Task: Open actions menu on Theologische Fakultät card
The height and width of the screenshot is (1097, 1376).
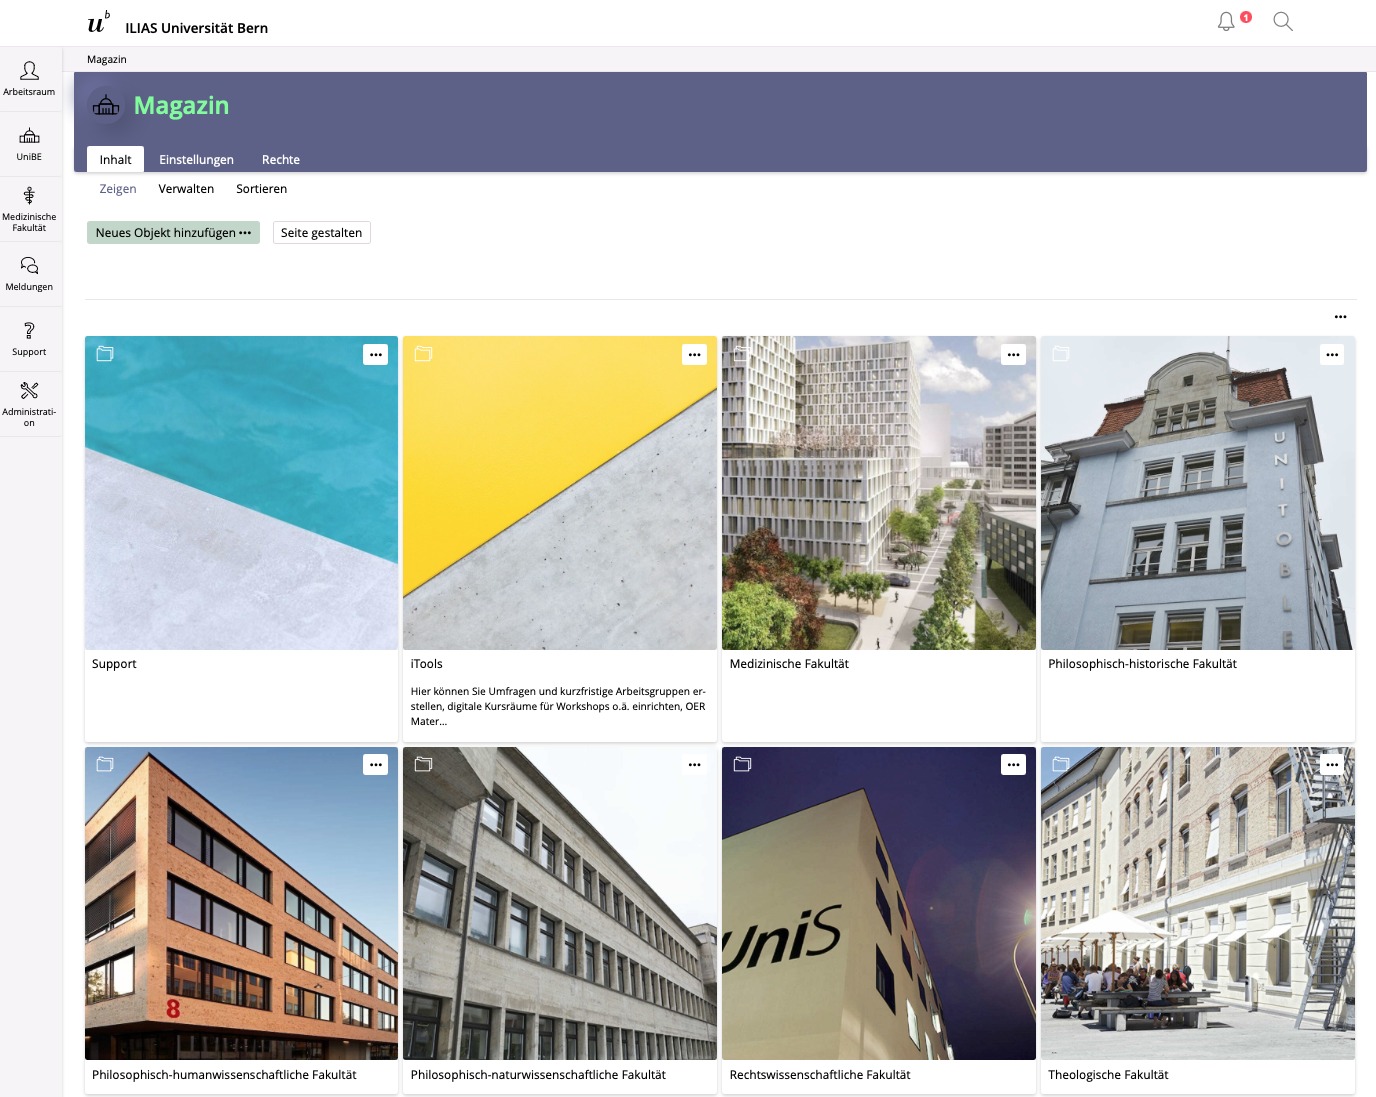Action: pos(1332,765)
